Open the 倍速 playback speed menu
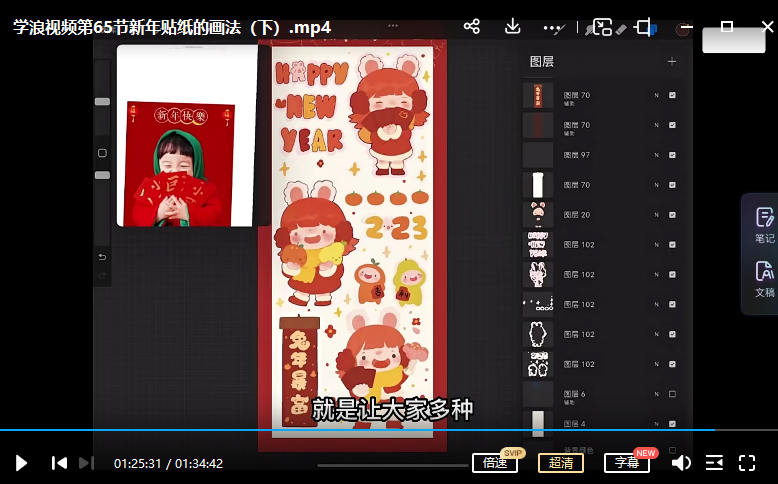The height and width of the screenshot is (484, 778). pyautogui.click(x=495, y=463)
